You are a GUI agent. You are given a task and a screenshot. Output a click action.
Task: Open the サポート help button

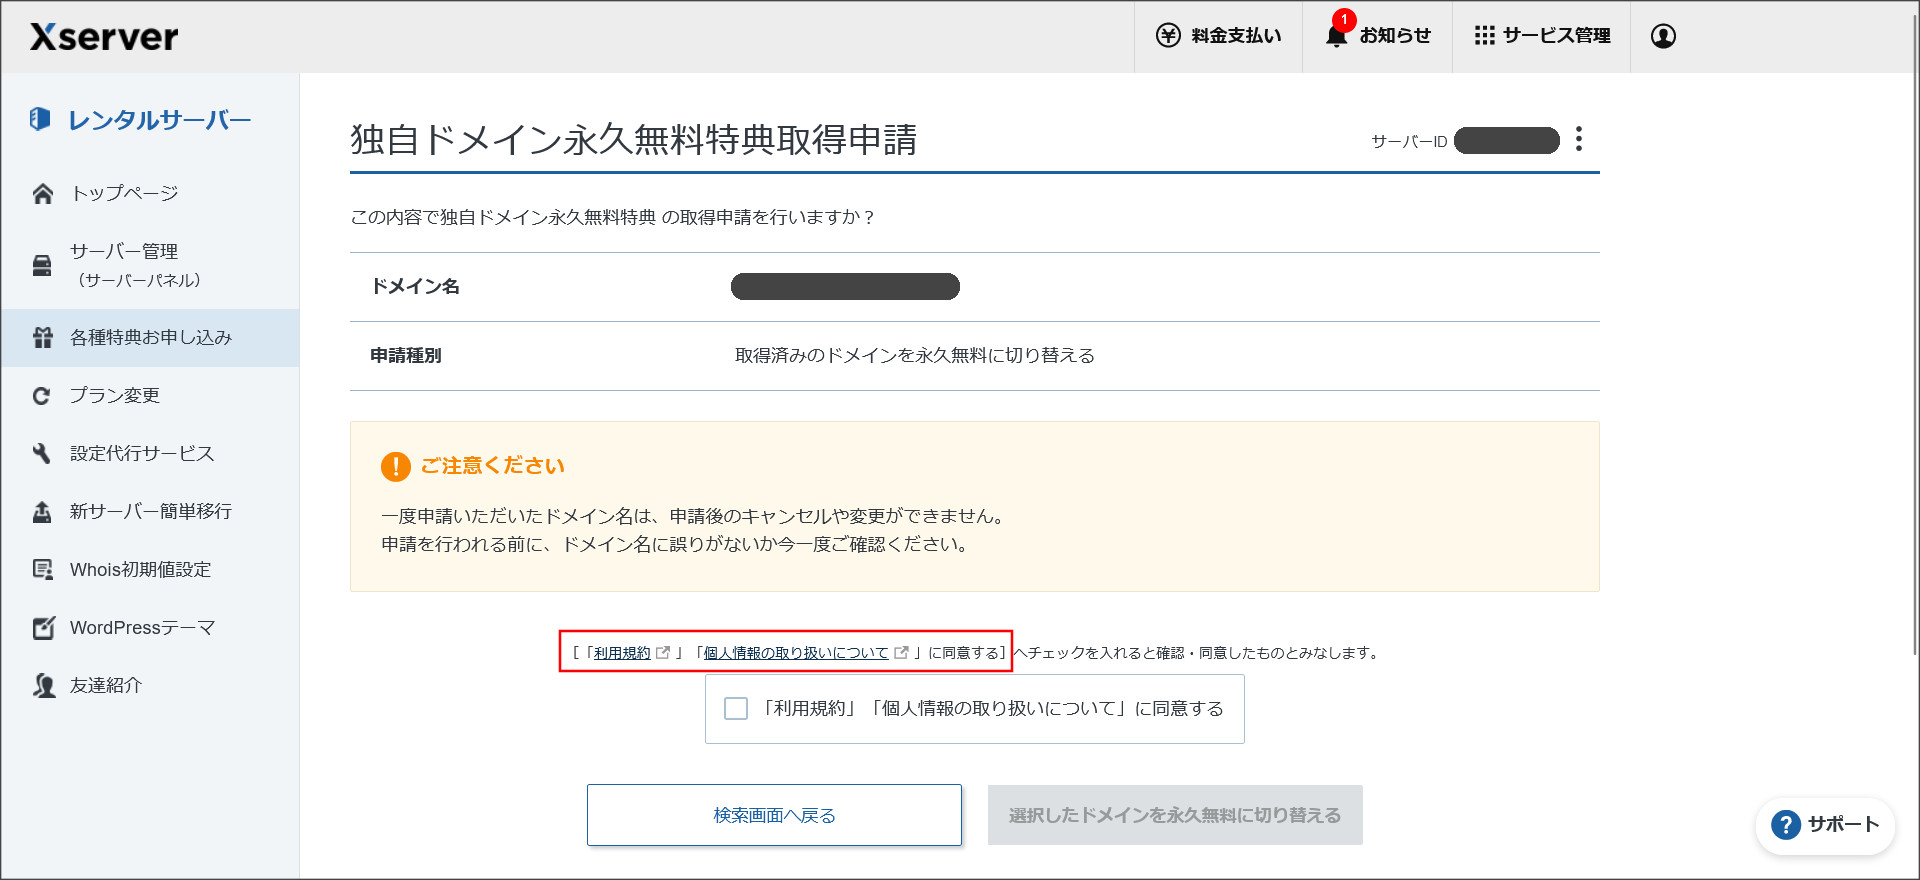[x=1826, y=825]
